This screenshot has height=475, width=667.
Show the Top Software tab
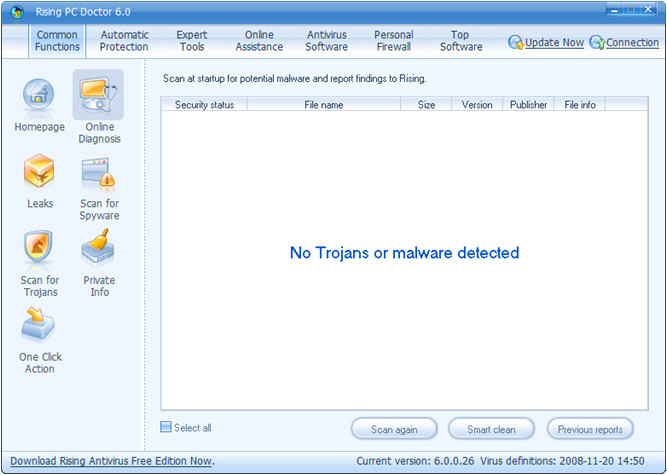click(x=461, y=41)
